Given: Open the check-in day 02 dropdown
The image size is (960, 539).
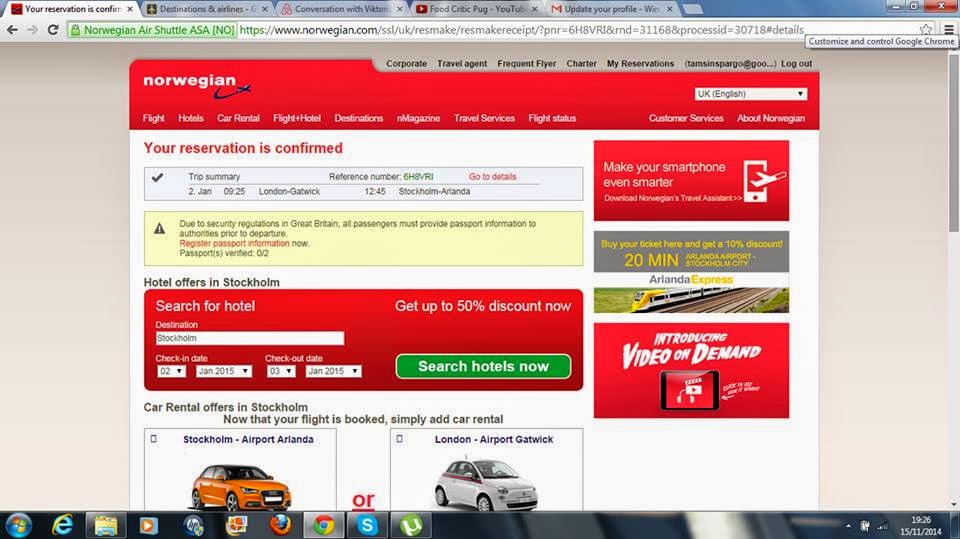Looking at the screenshot, I should 171,371.
